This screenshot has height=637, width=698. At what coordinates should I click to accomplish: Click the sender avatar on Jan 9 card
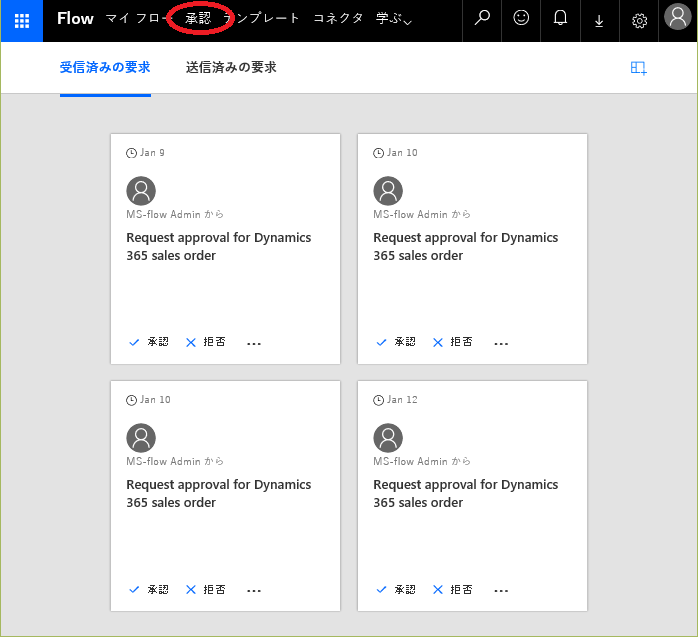[x=141, y=191]
